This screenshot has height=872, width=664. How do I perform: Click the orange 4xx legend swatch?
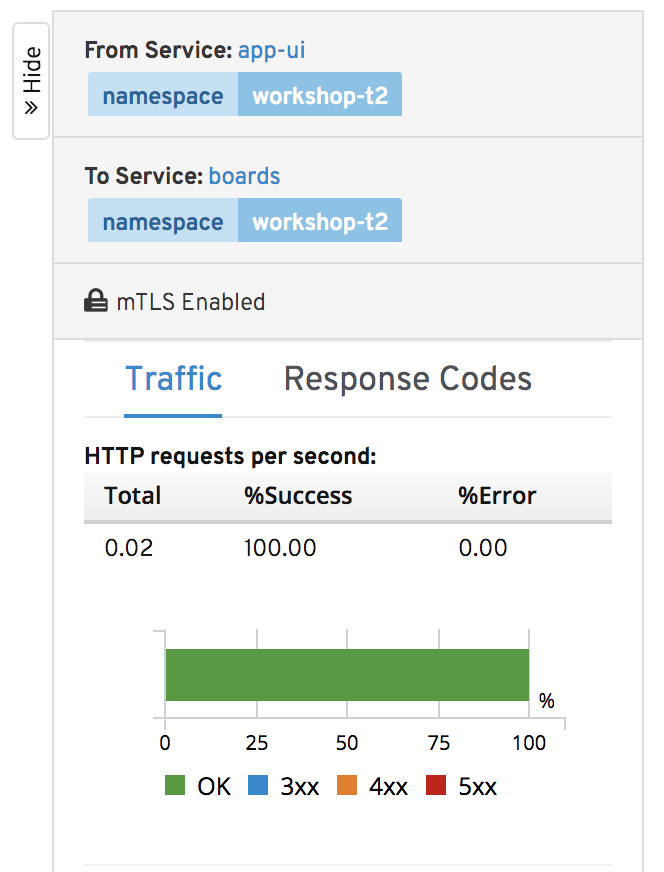(x=347, y=785)
